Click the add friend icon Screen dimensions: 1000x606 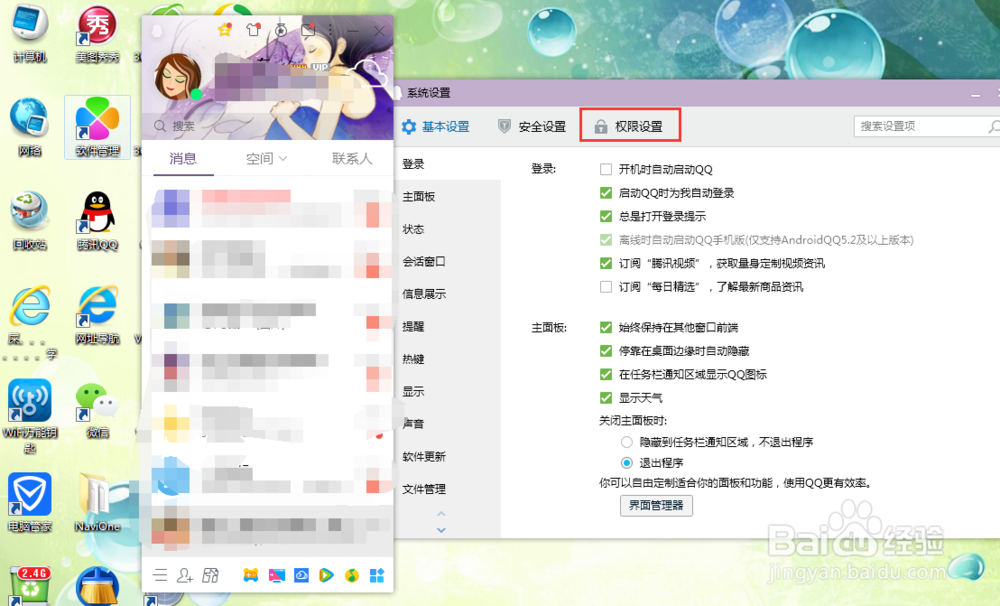pyautogui.click(x=185, y=575)
